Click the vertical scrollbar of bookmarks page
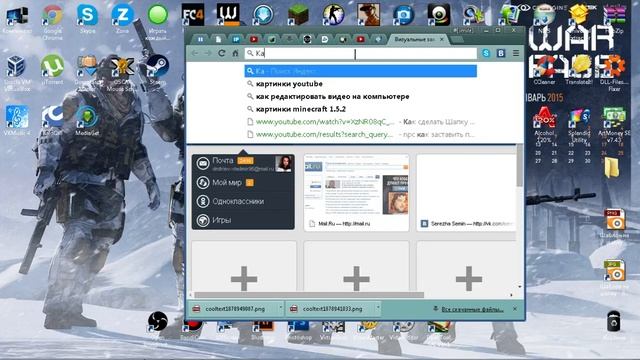 point(520,166)
